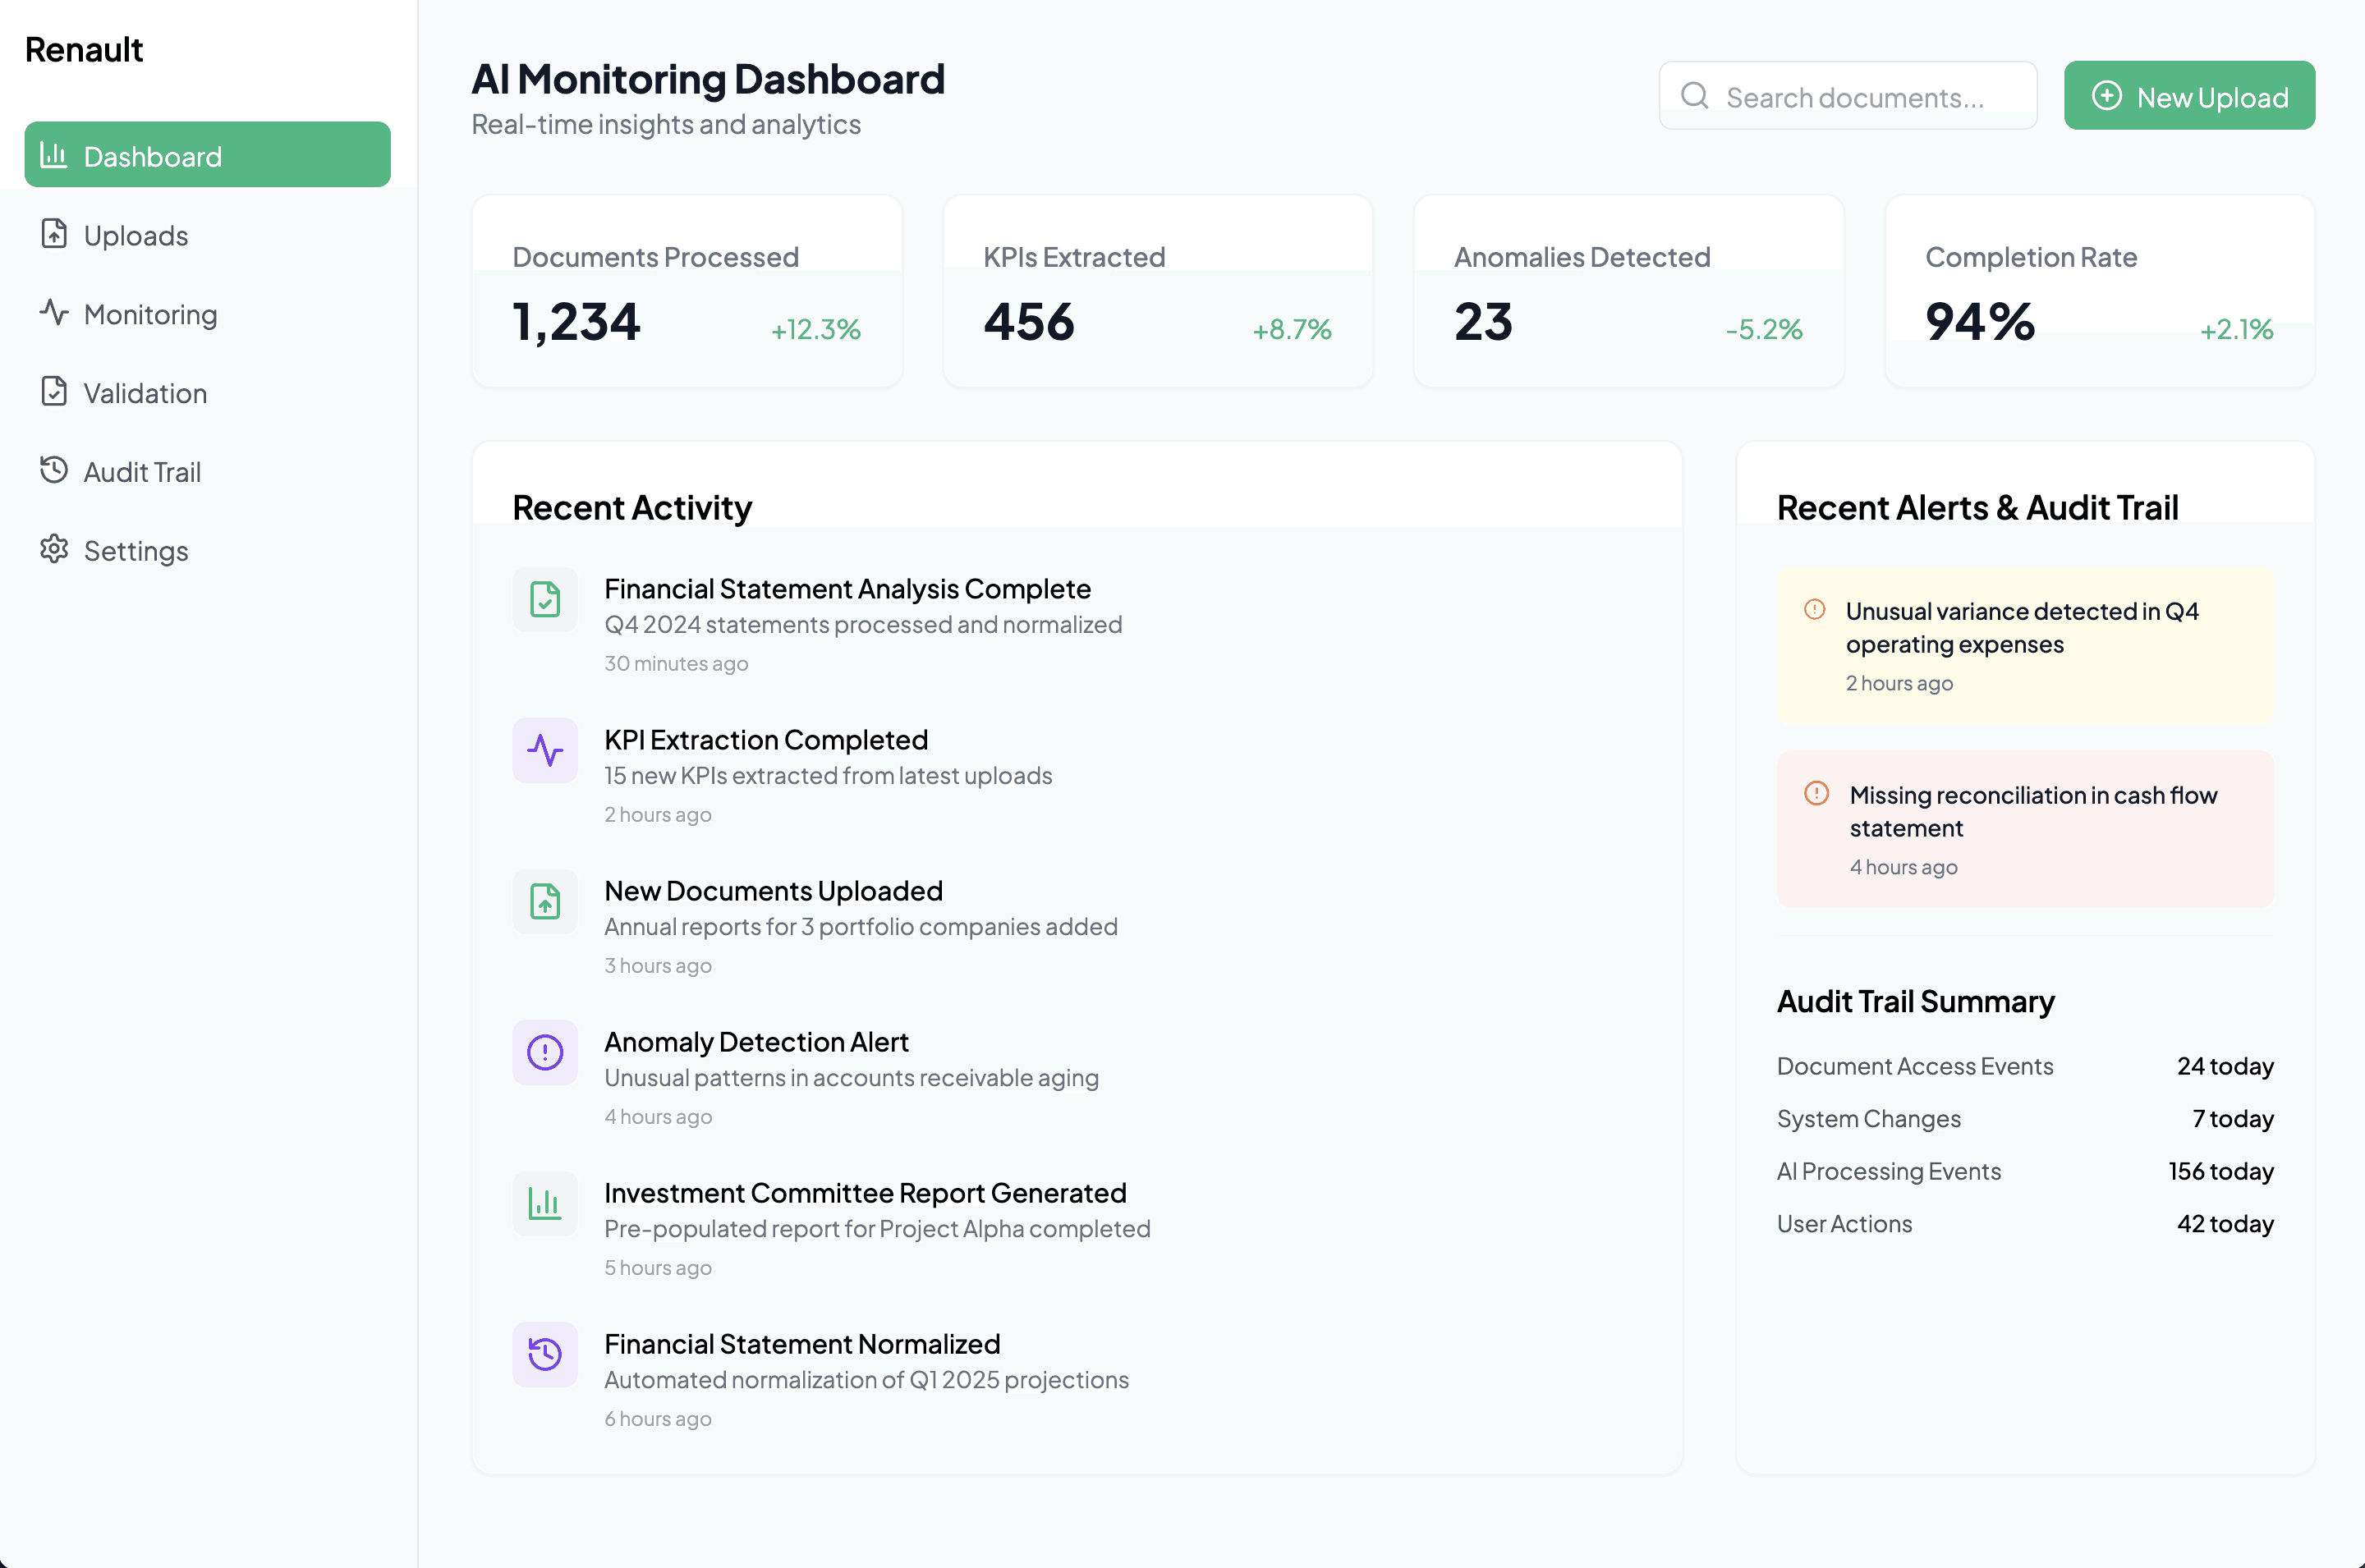Click the KPI Extraction Completed pulse icon
2365x1568 pixels.
coord(545,751)
